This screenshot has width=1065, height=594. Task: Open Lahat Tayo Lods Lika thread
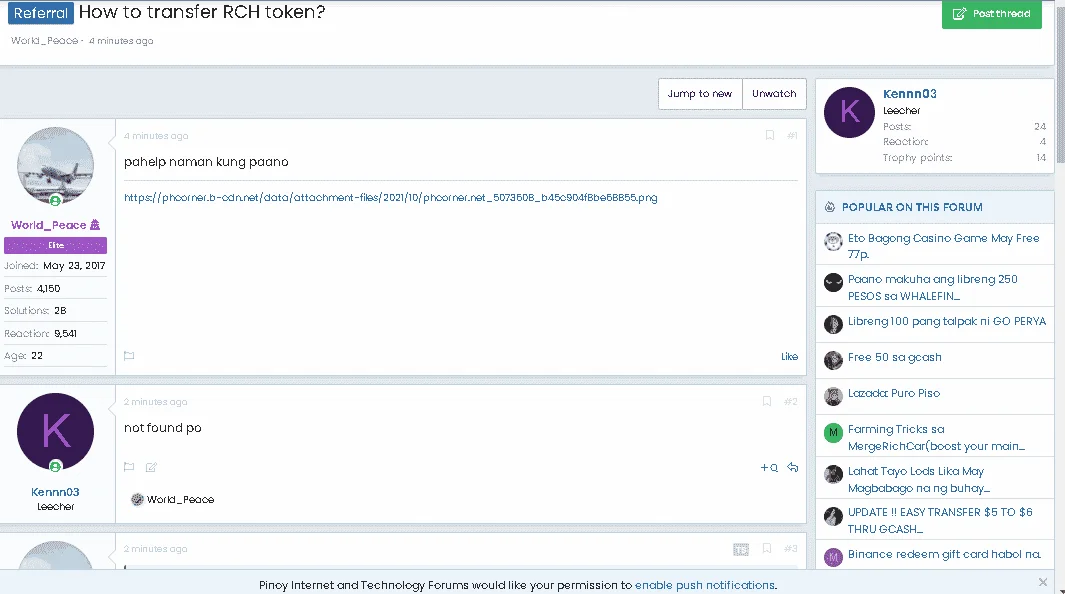tap(918, 479)
